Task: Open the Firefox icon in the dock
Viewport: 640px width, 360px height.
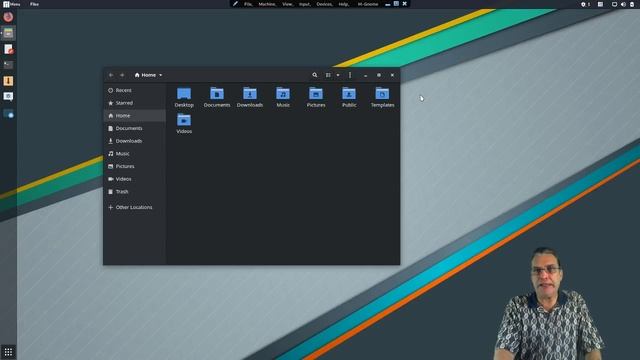Action: 8,17
